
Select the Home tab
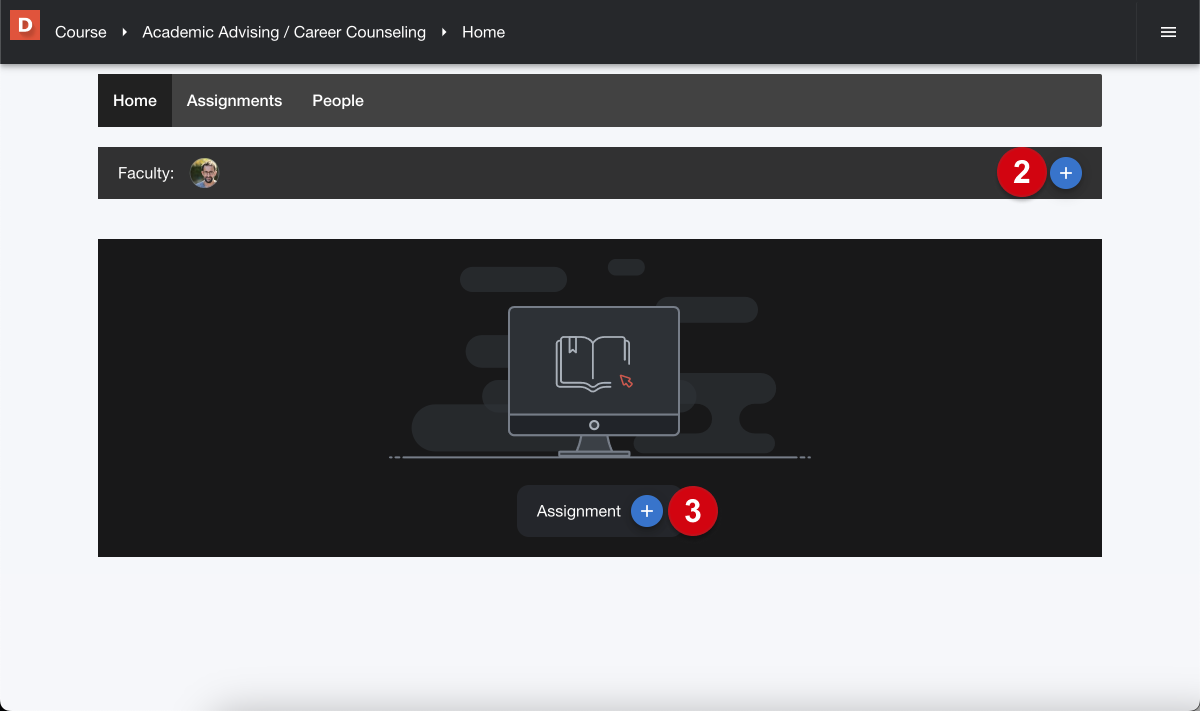pyautogui.click(x=135, y=100)
